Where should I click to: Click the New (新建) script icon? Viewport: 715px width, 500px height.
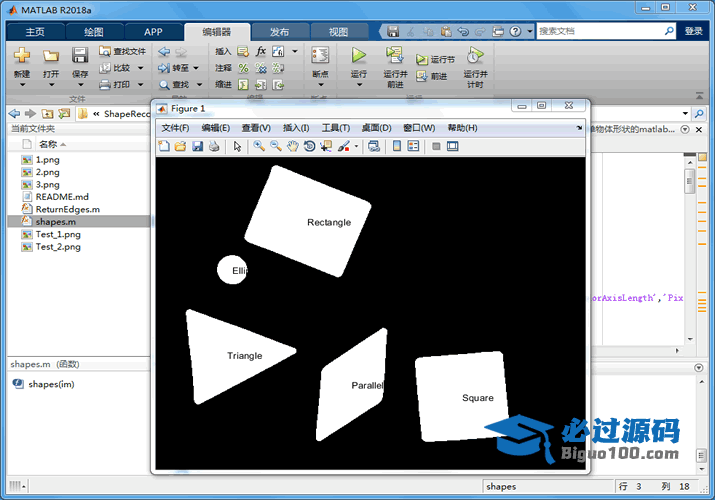[21, 56]
